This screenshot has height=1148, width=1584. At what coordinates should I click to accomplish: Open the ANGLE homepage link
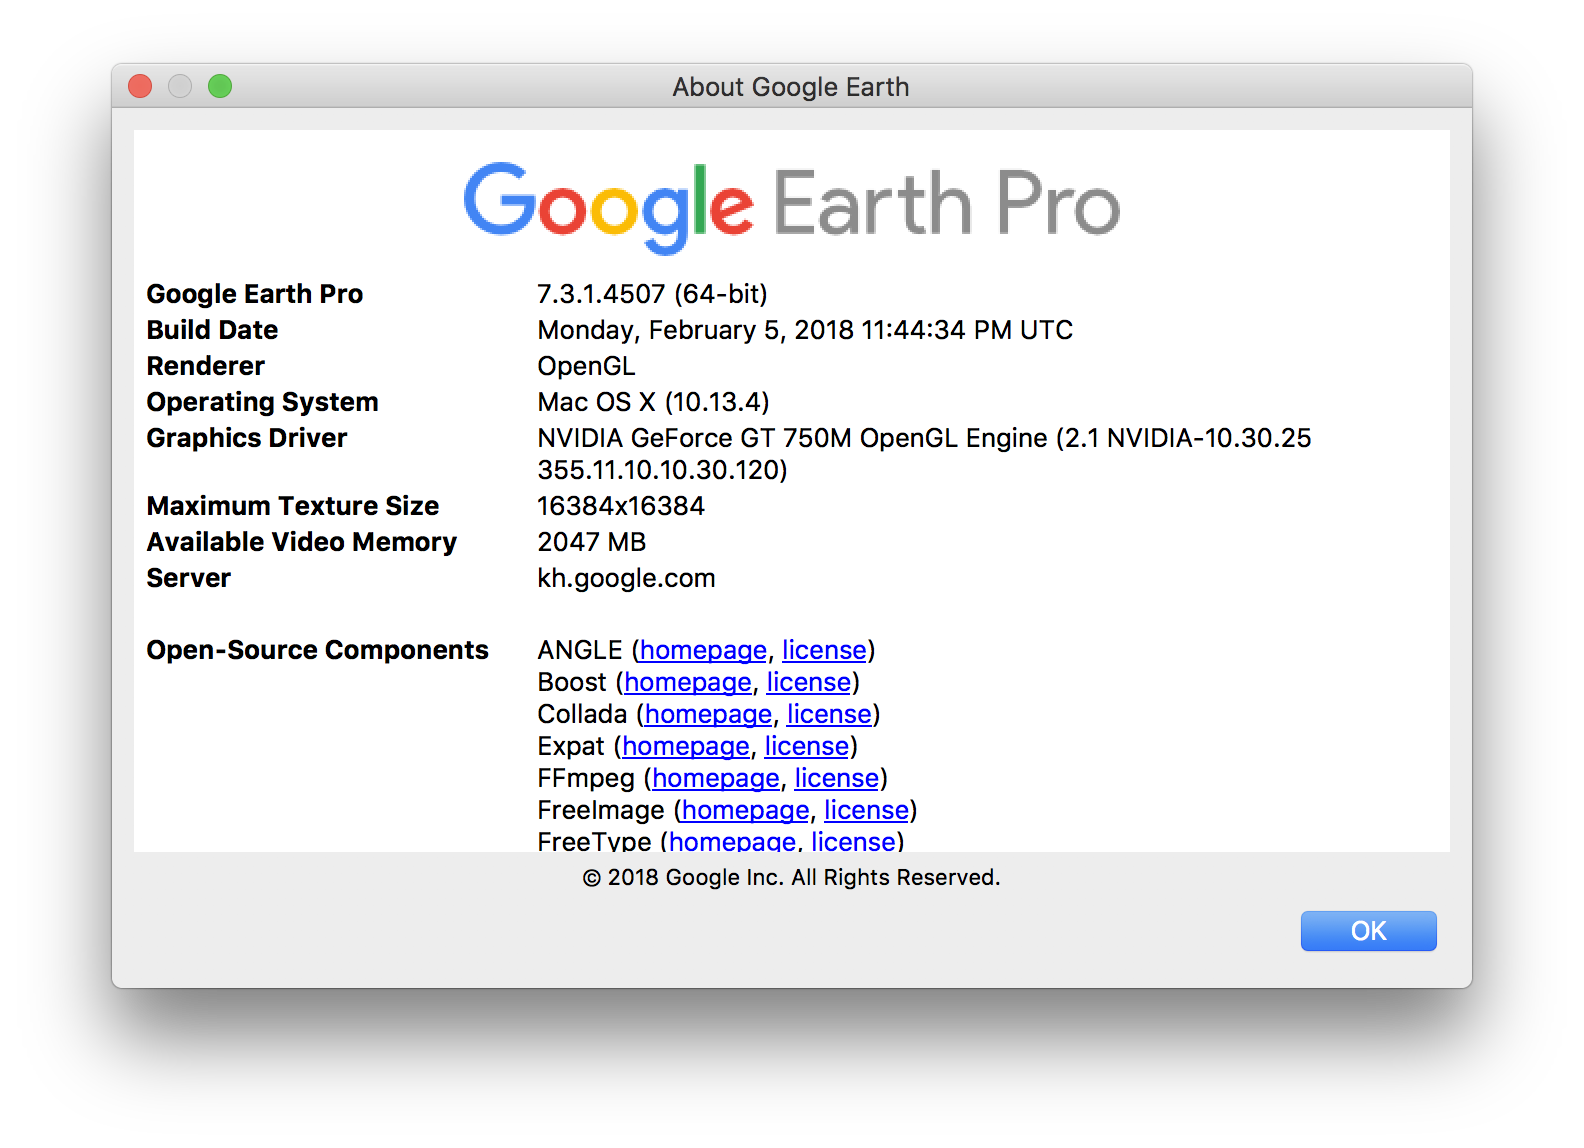[x=703, y=651]
